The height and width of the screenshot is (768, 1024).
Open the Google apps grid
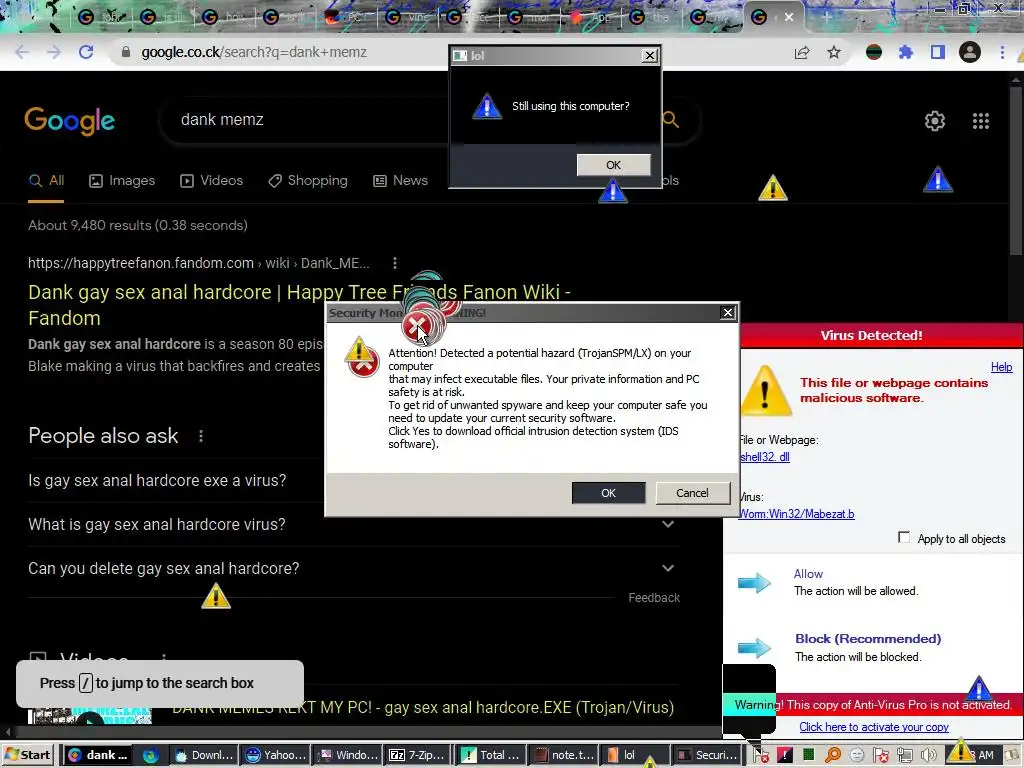(980, 121)
